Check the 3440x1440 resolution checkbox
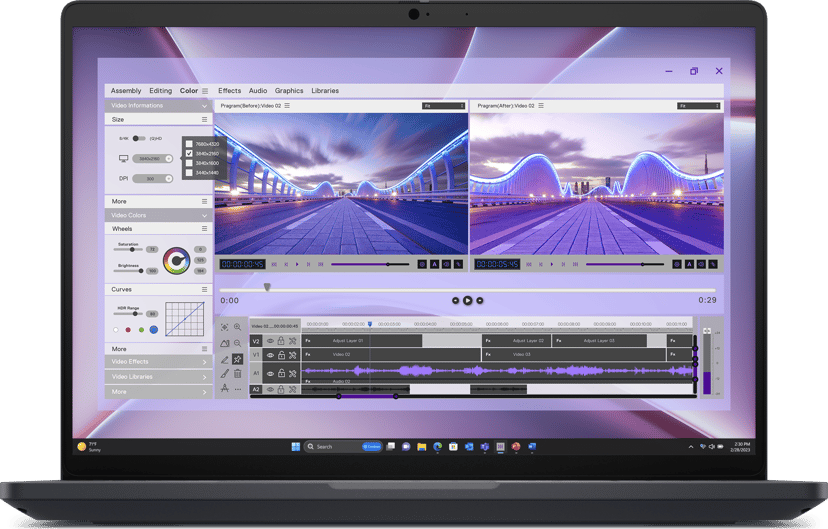Image resolution: width=828 pixels, height=529 pixels. click(x=189, y=173)
